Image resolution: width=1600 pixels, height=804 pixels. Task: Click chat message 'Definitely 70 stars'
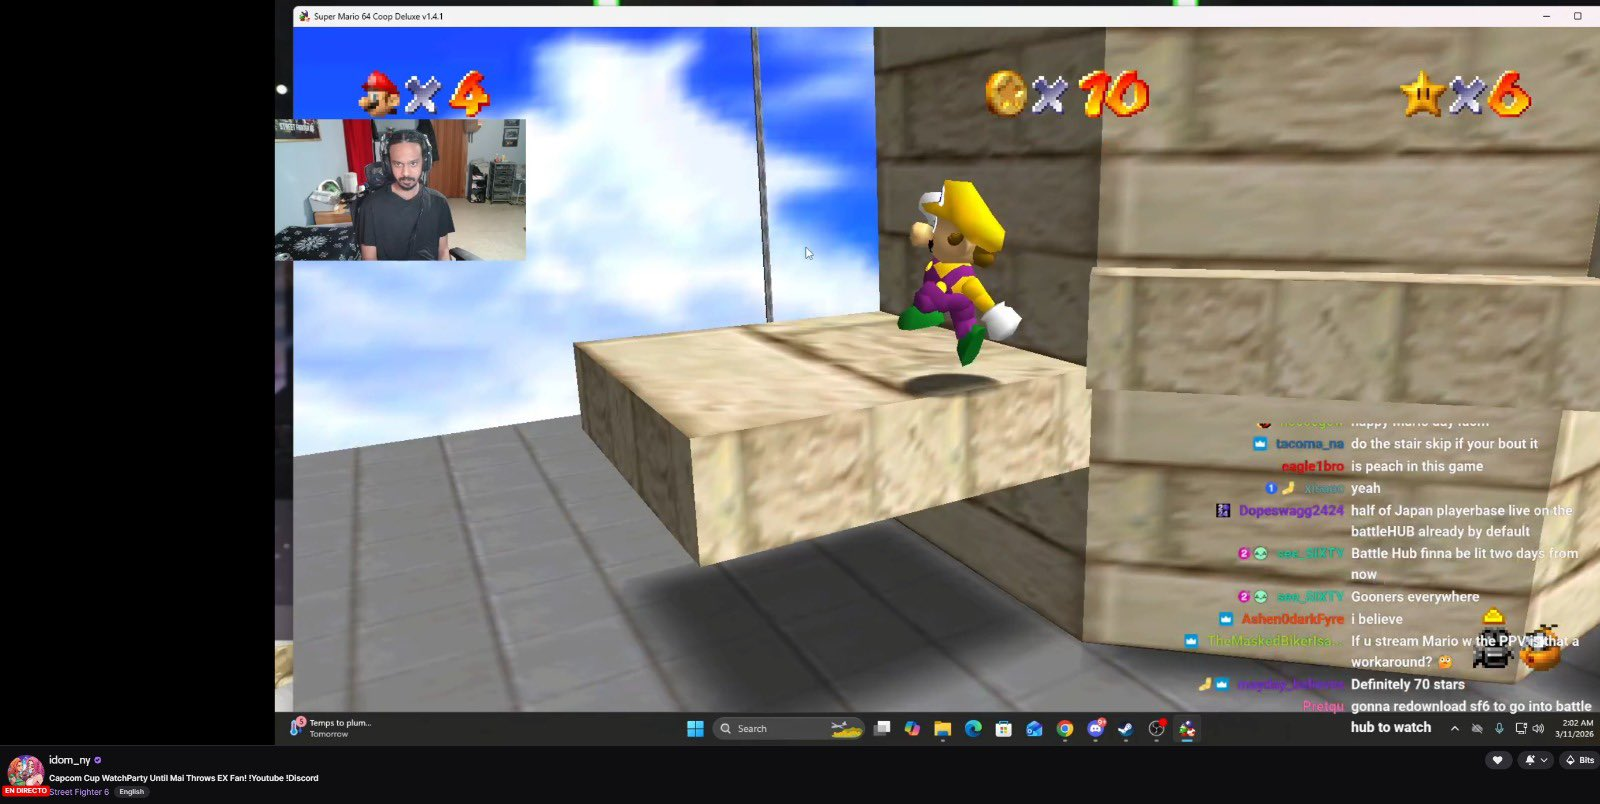pos(1408,684)
